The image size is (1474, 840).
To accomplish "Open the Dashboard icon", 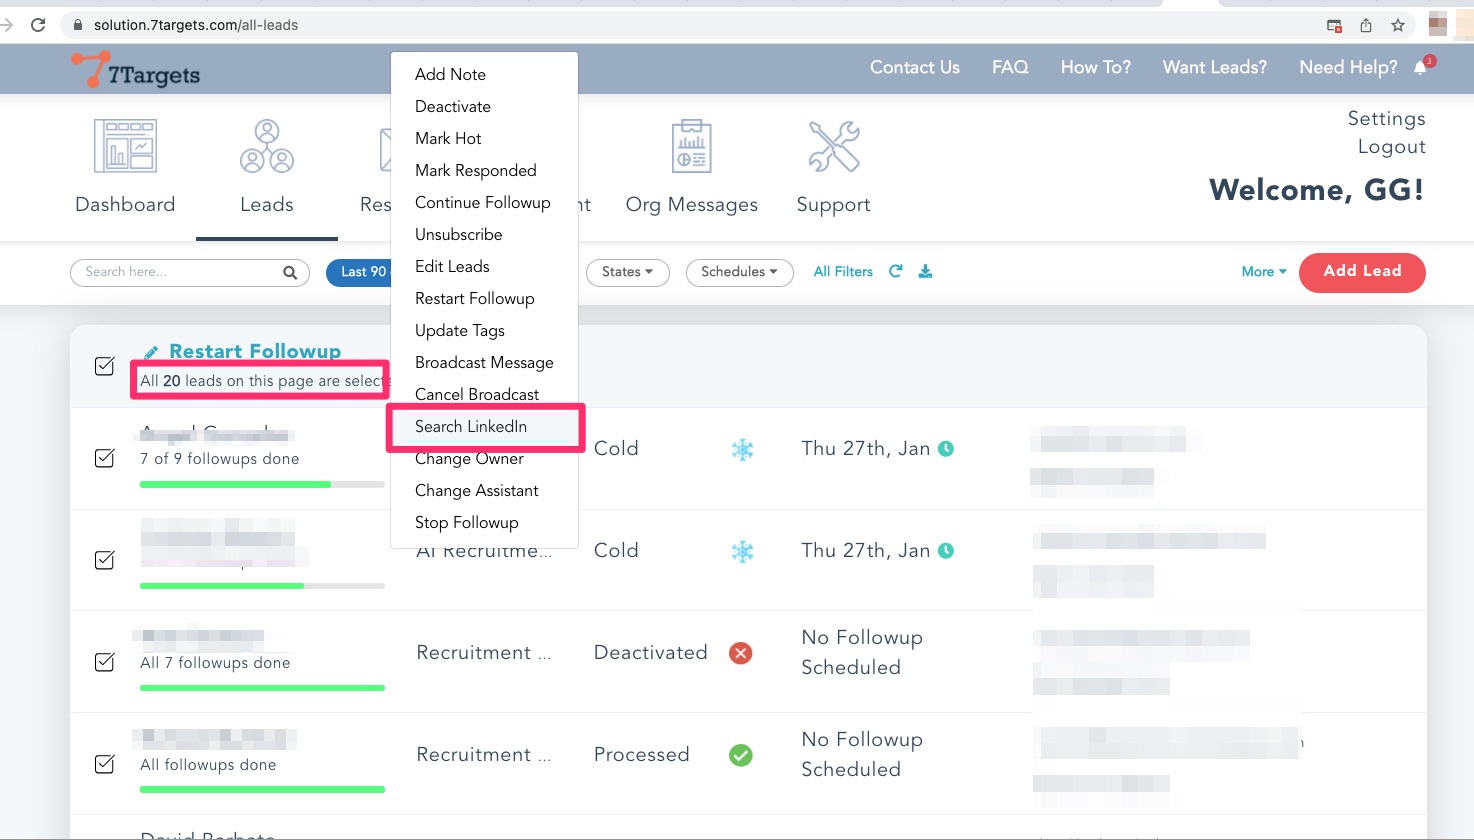I will coord(125,146).
